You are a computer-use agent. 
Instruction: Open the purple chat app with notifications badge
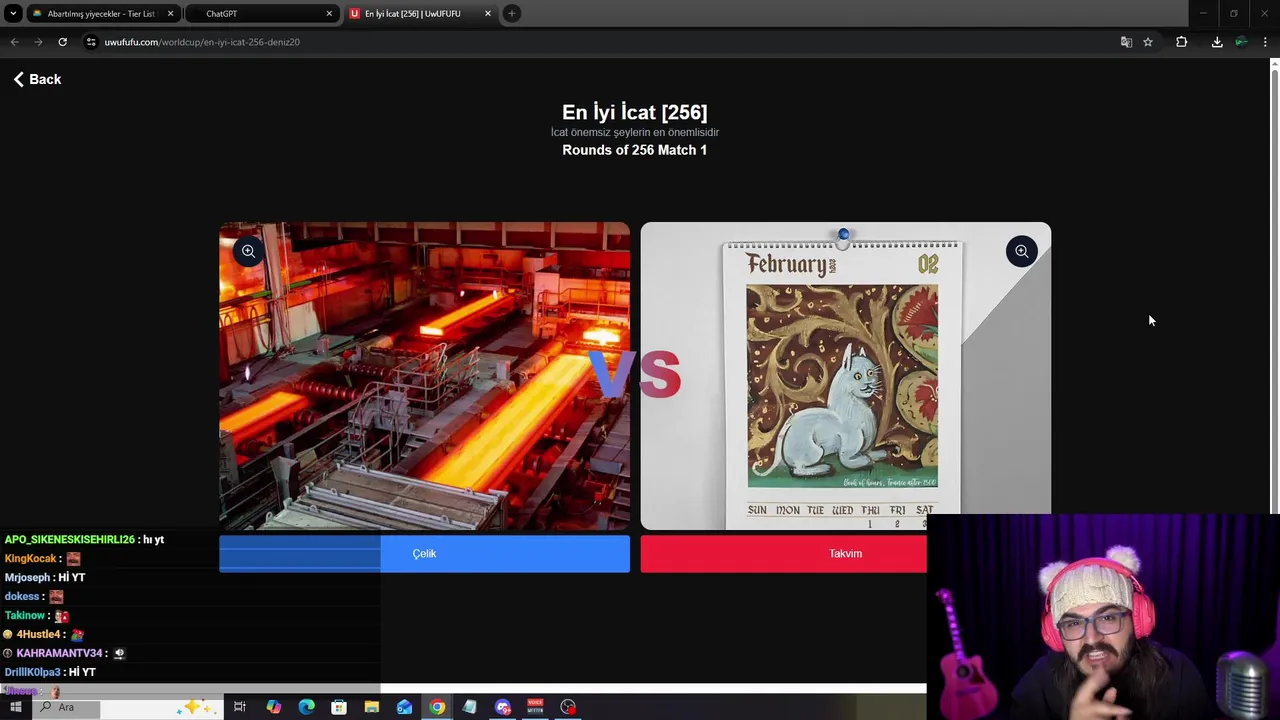[x=503, y=707]
